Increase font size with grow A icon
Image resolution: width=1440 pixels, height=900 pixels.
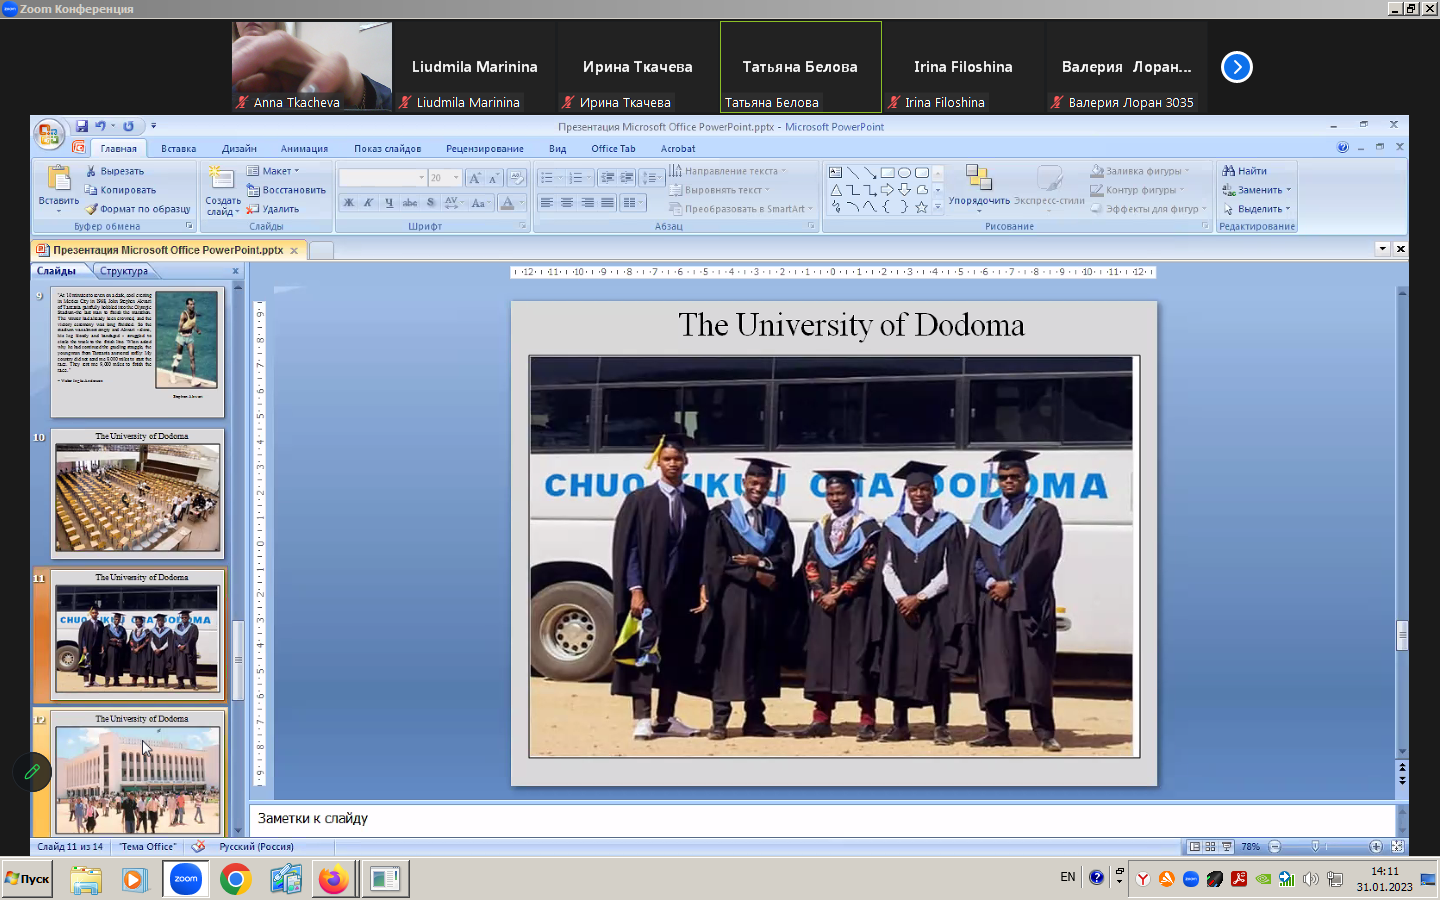click(475, 178)
